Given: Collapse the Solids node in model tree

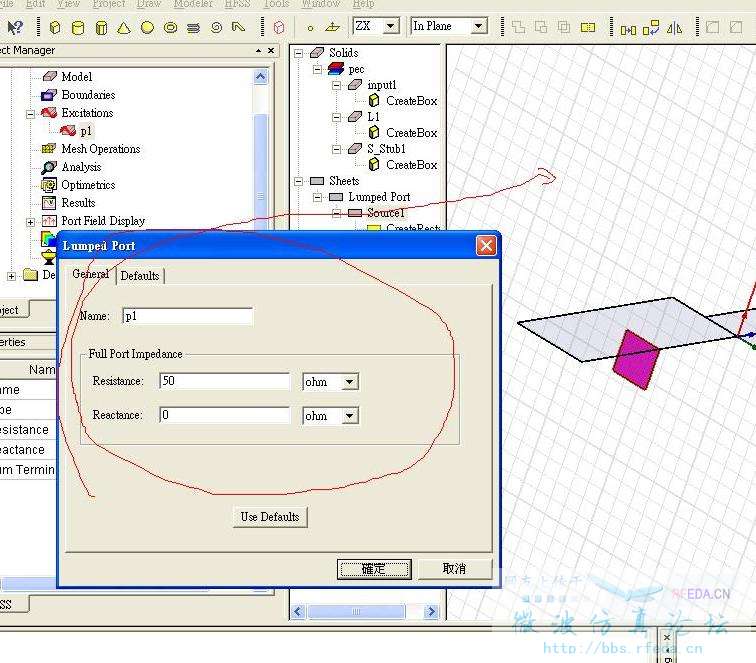Looking at the screenshot, I should tap(298, 53).
